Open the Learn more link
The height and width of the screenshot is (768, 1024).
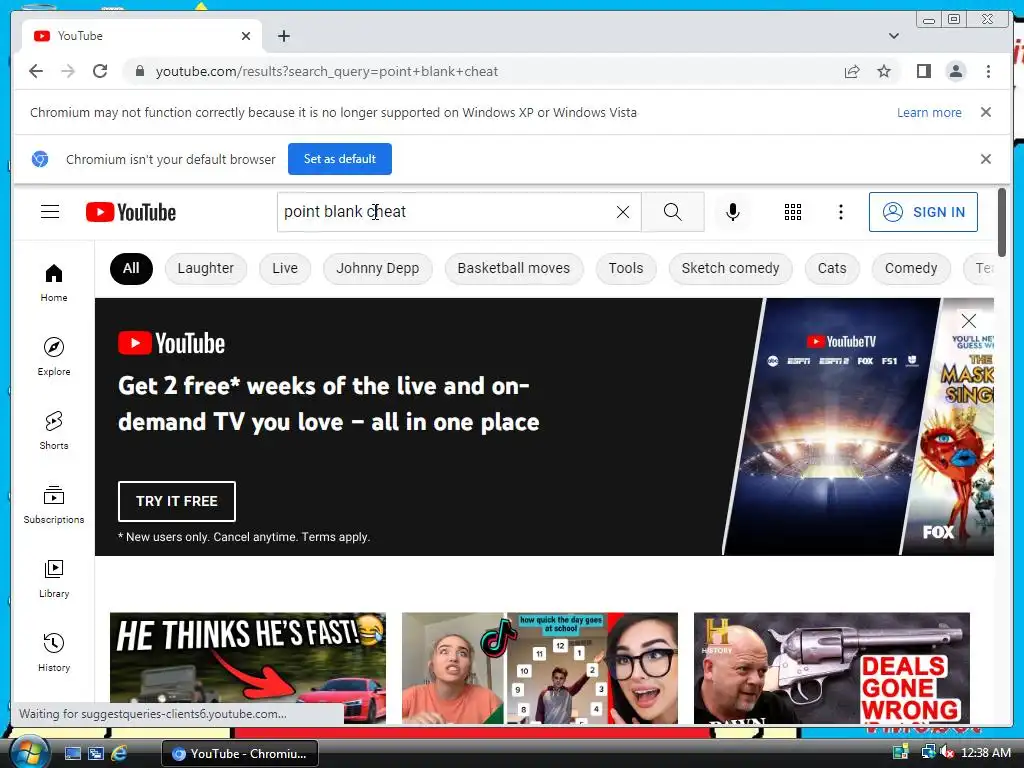[929, 112]
